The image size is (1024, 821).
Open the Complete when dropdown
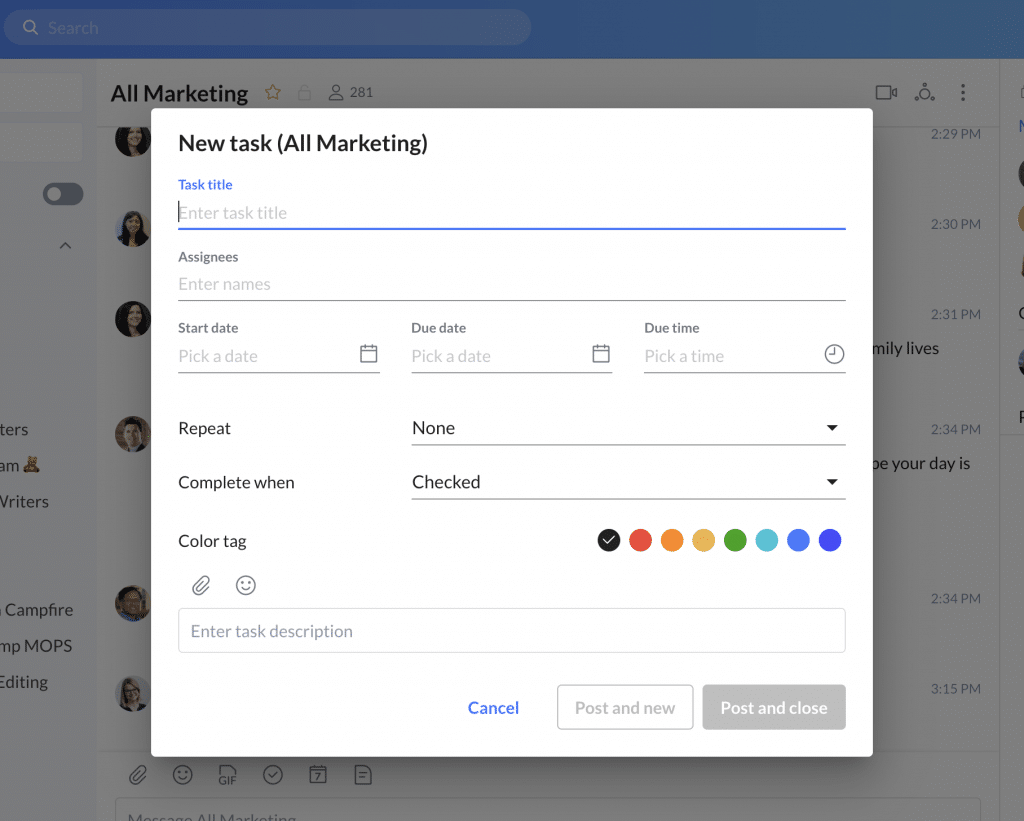628,482
